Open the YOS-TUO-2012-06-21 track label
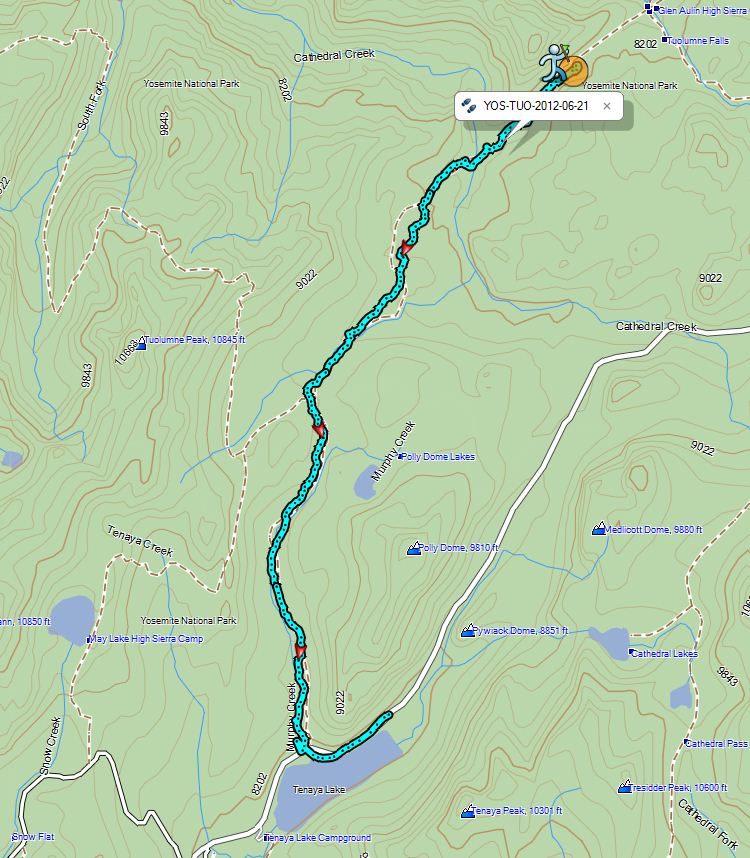This screenshot has width=750, height=858. 536,106
